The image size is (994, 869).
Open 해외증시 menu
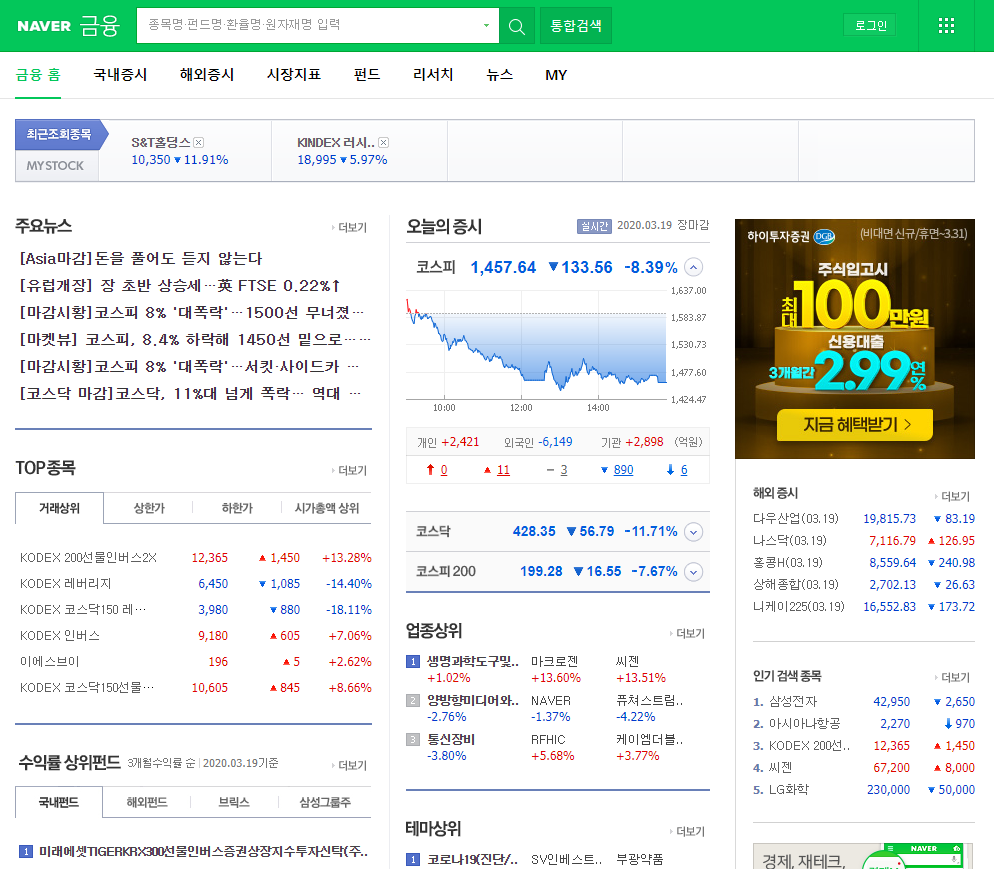click(x=207, y=75)
